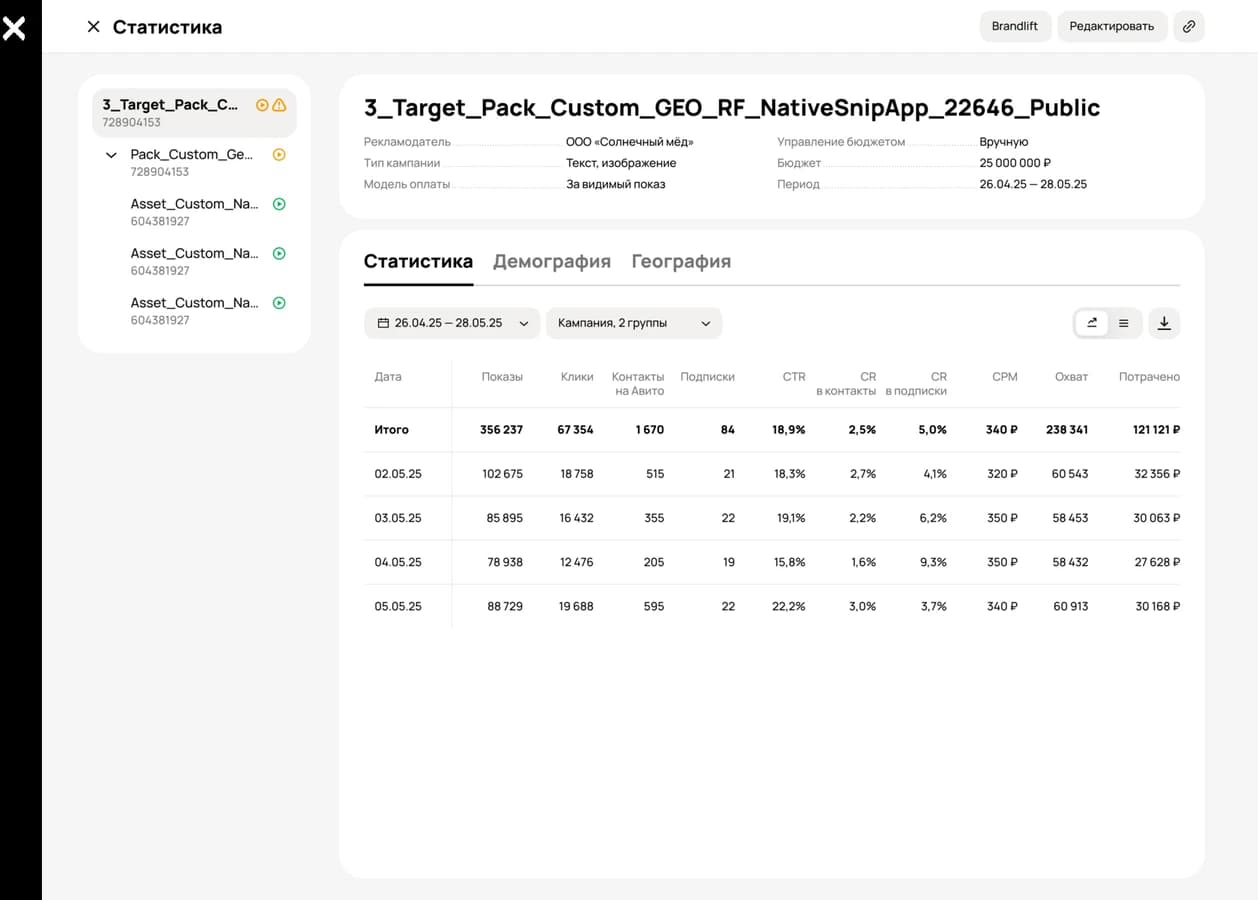Click the Редактировать button
The height and width of the screenshot is (900, 1258).
(1111, 27)
